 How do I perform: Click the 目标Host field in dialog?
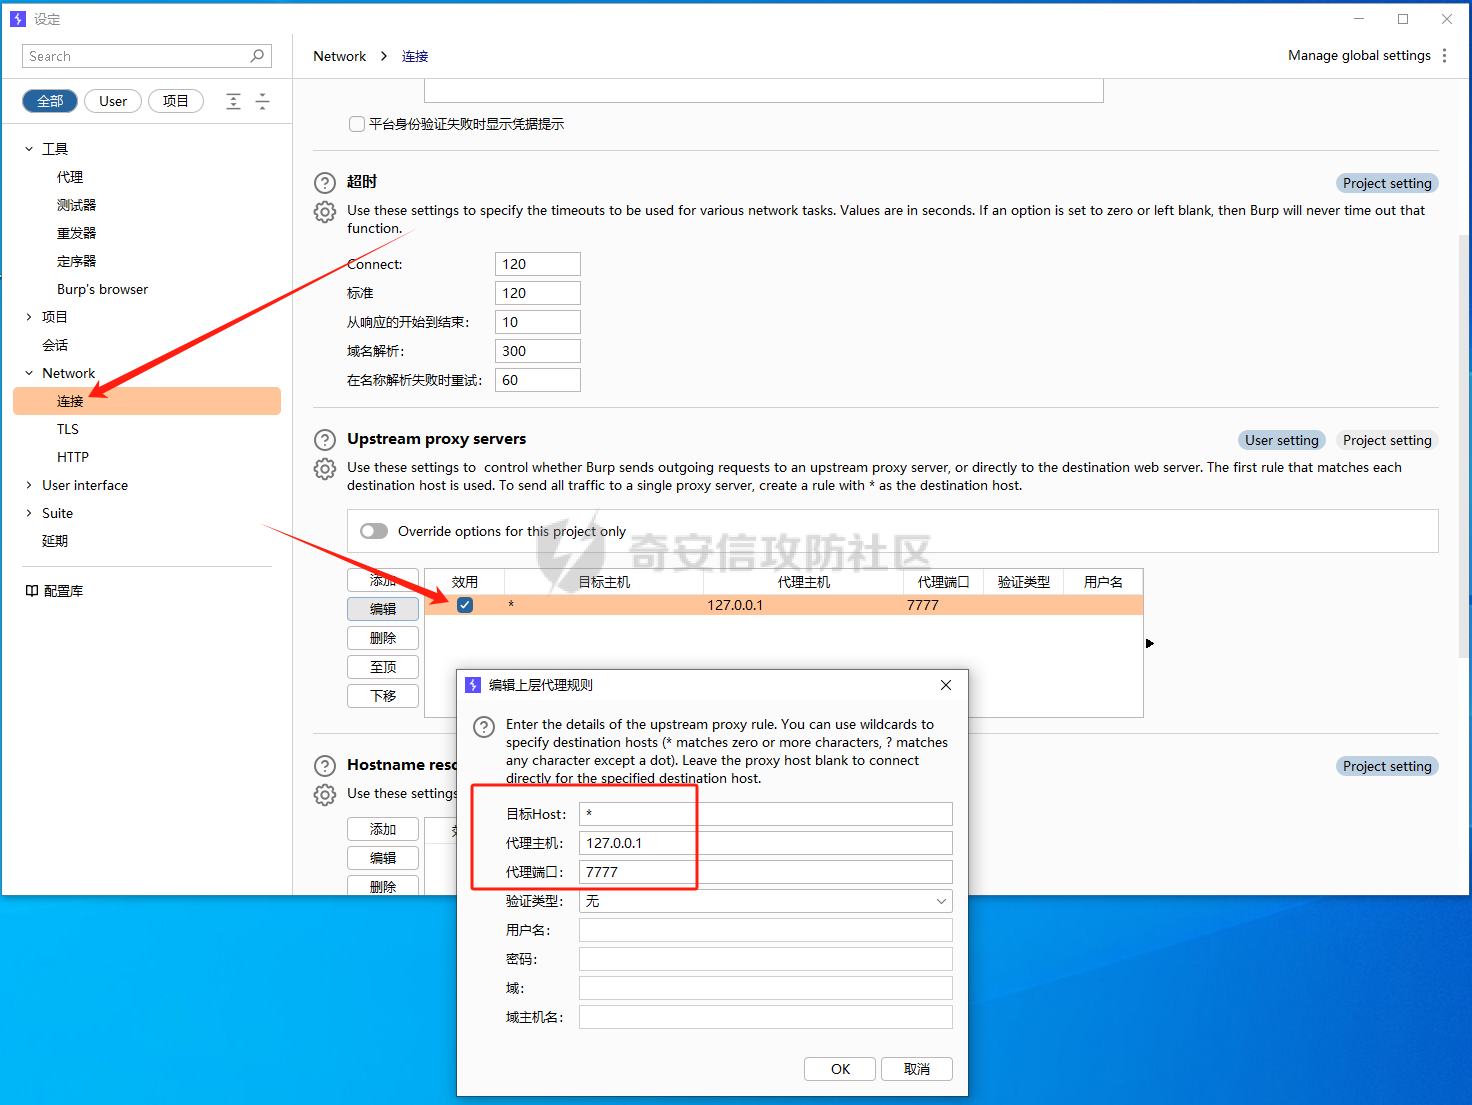(x=766, y=814)
